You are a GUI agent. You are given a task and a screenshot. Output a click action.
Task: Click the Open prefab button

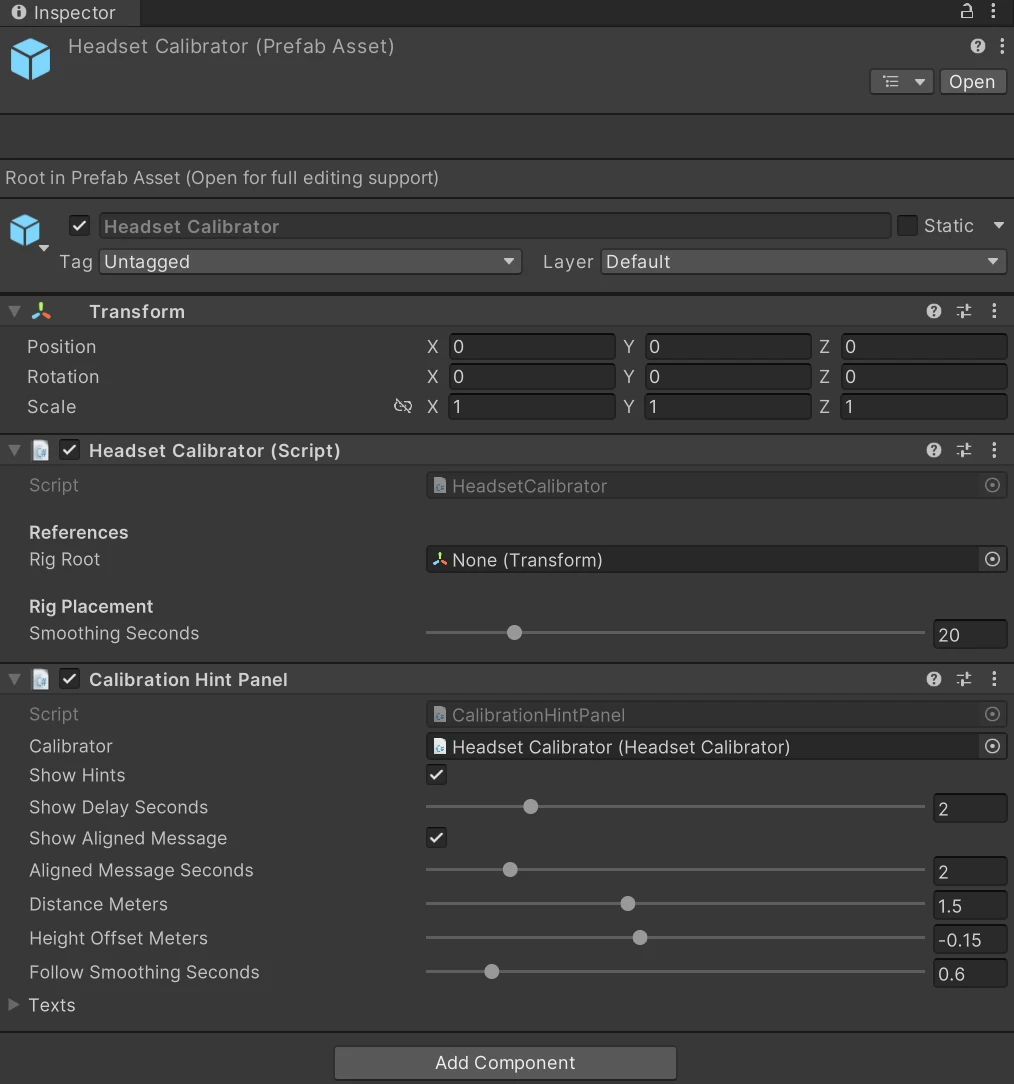tap(972, 82)
